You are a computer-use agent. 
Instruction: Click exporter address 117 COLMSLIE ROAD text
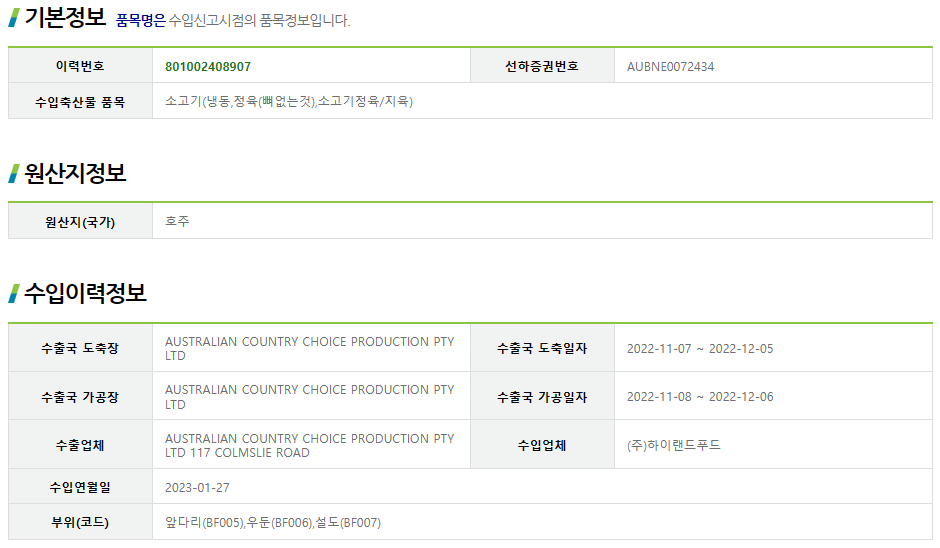(250, 453)
